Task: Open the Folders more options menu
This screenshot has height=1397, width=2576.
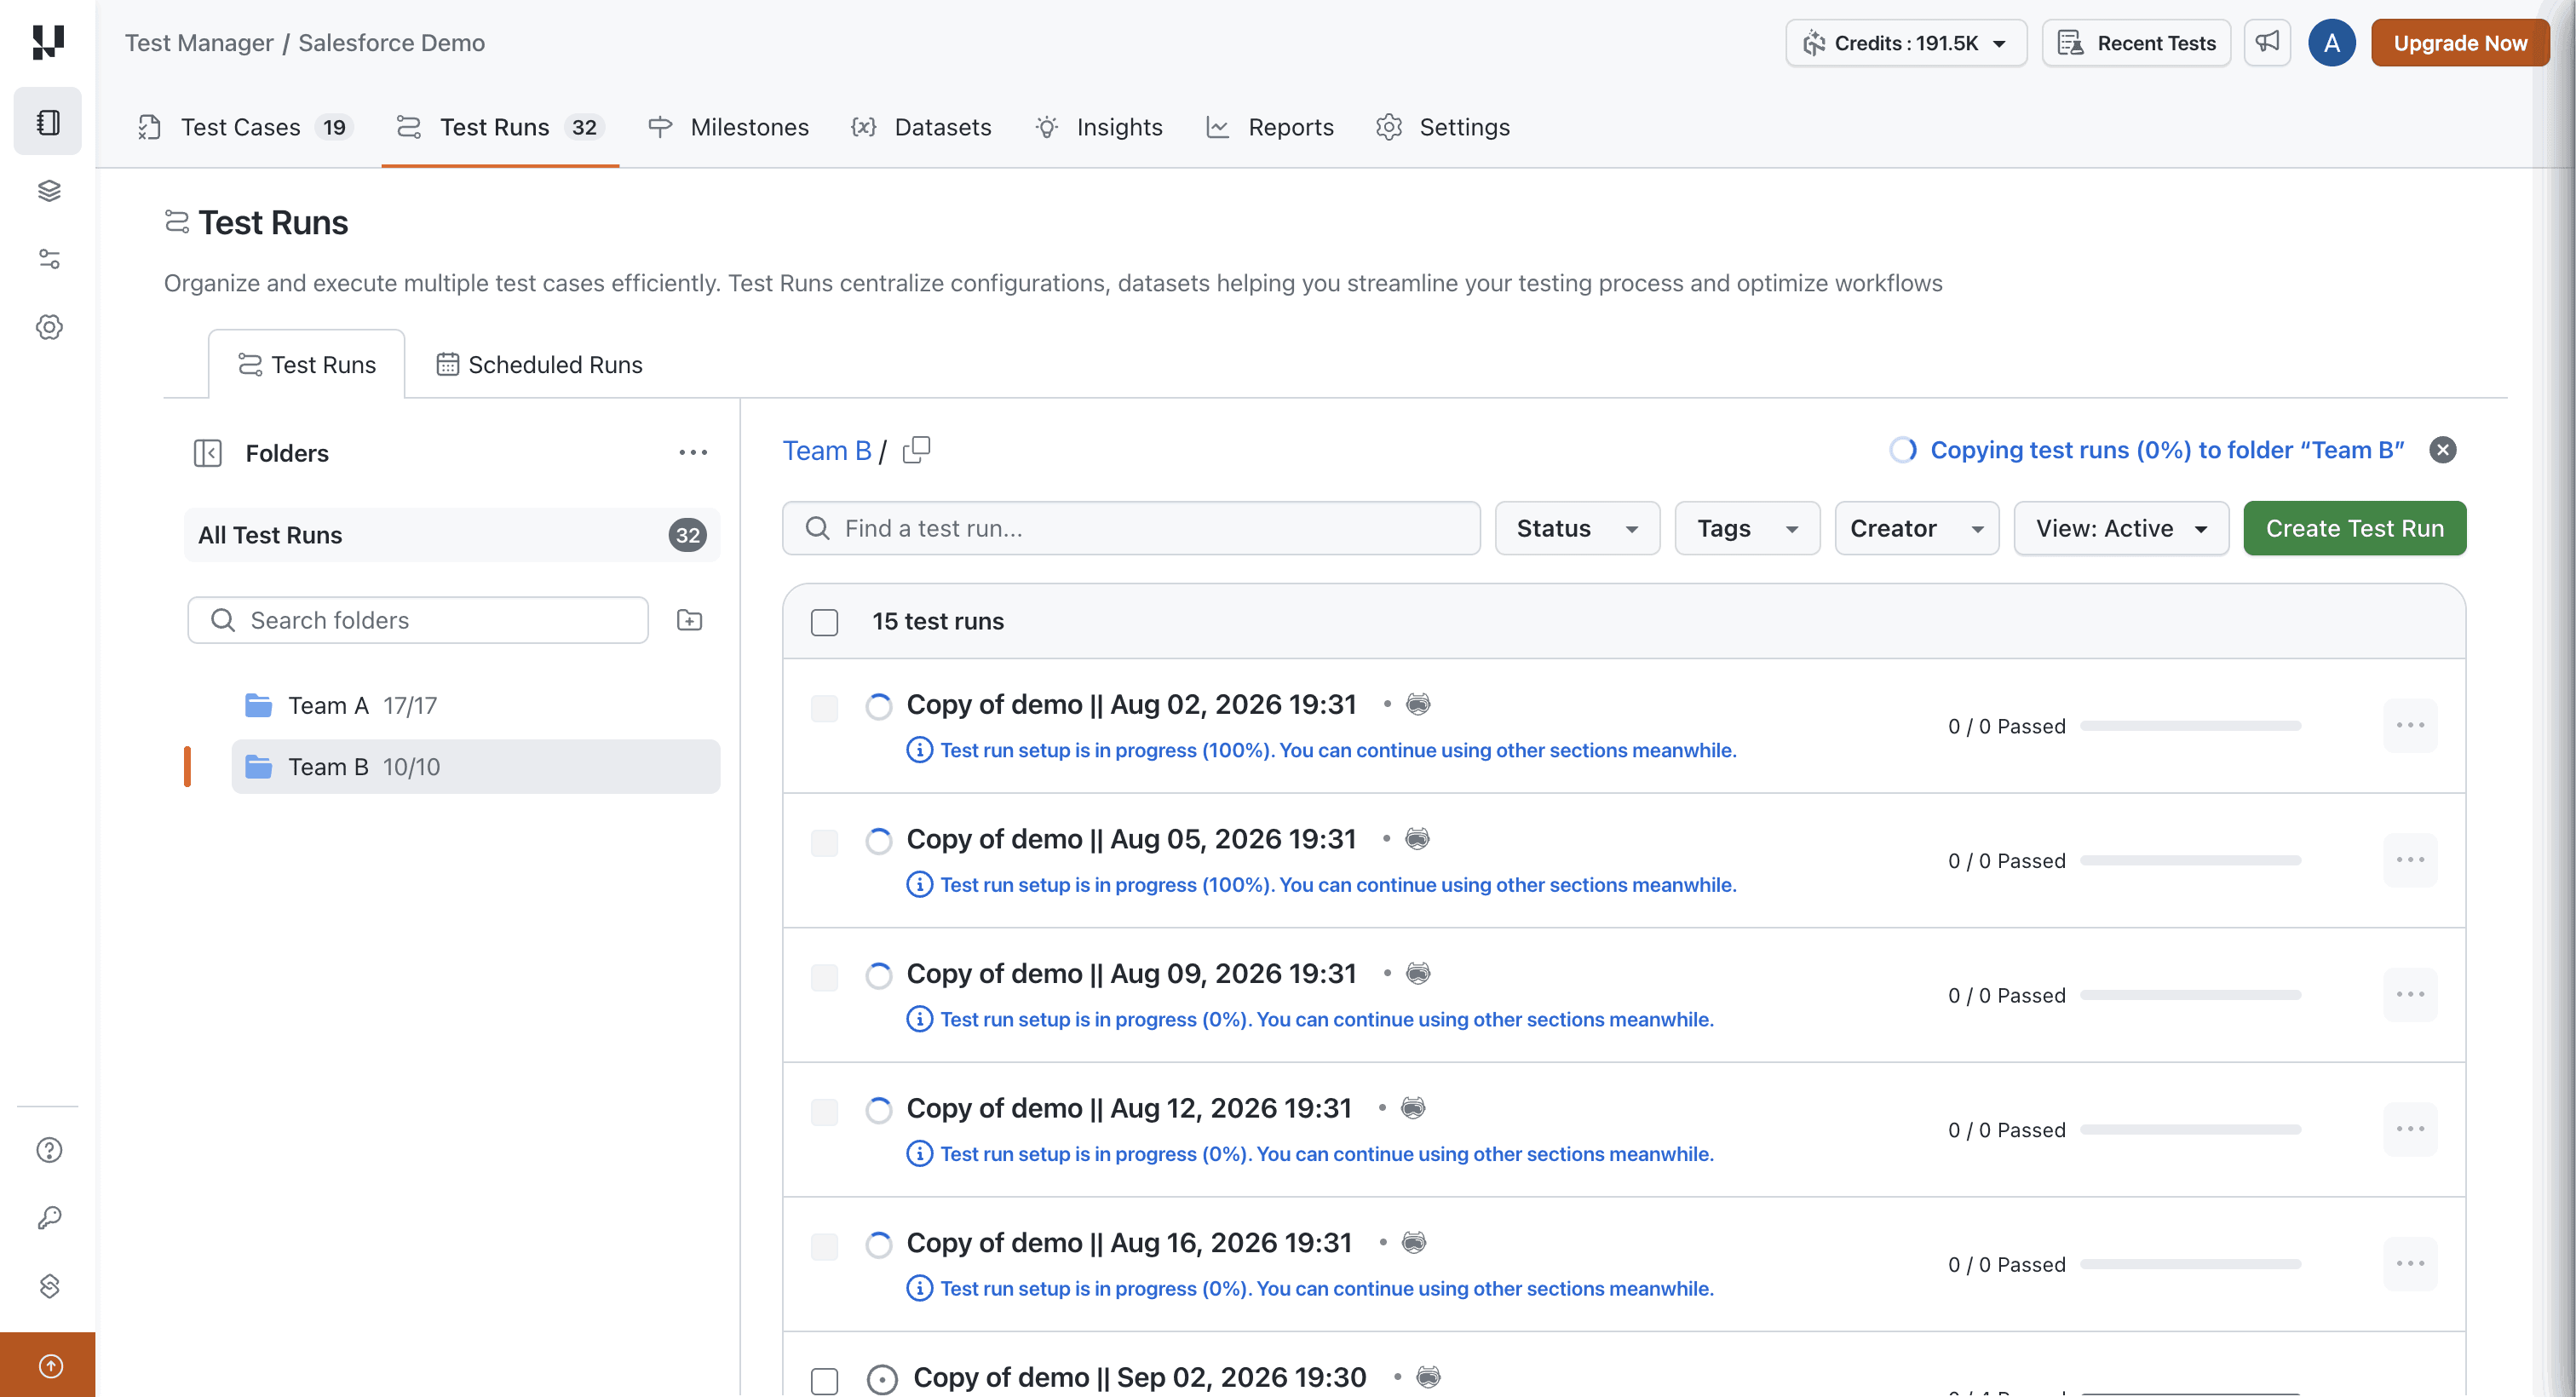Action: tap(693, 453)
